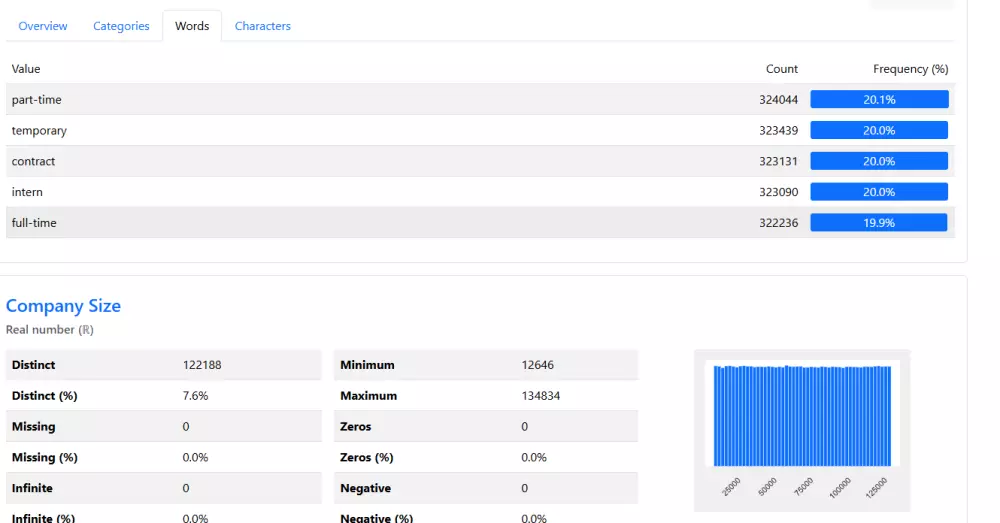Click the count 322236
This screenshot has height=523, width=1000.
(778, 223)
